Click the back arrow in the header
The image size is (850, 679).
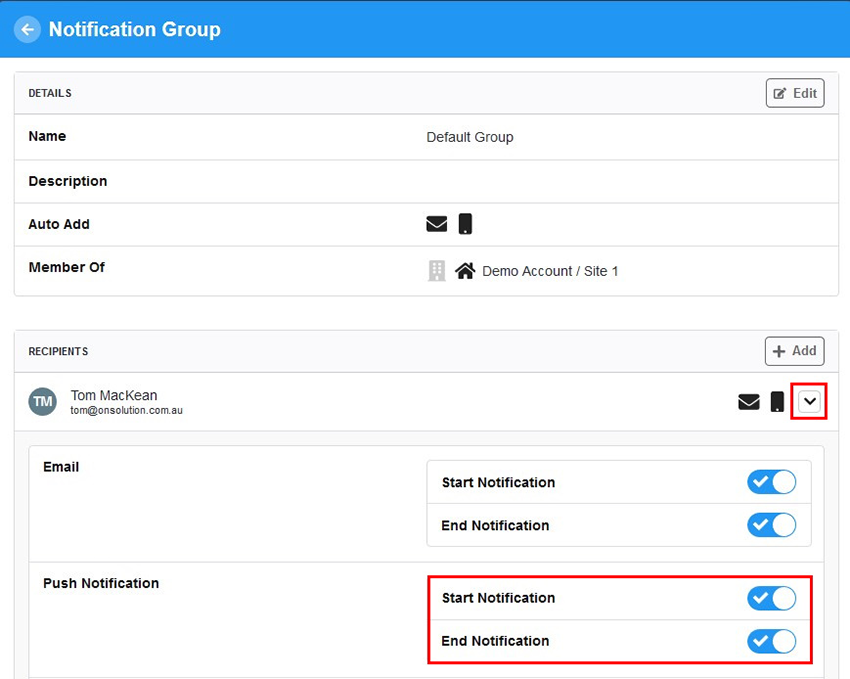point(27,29)
